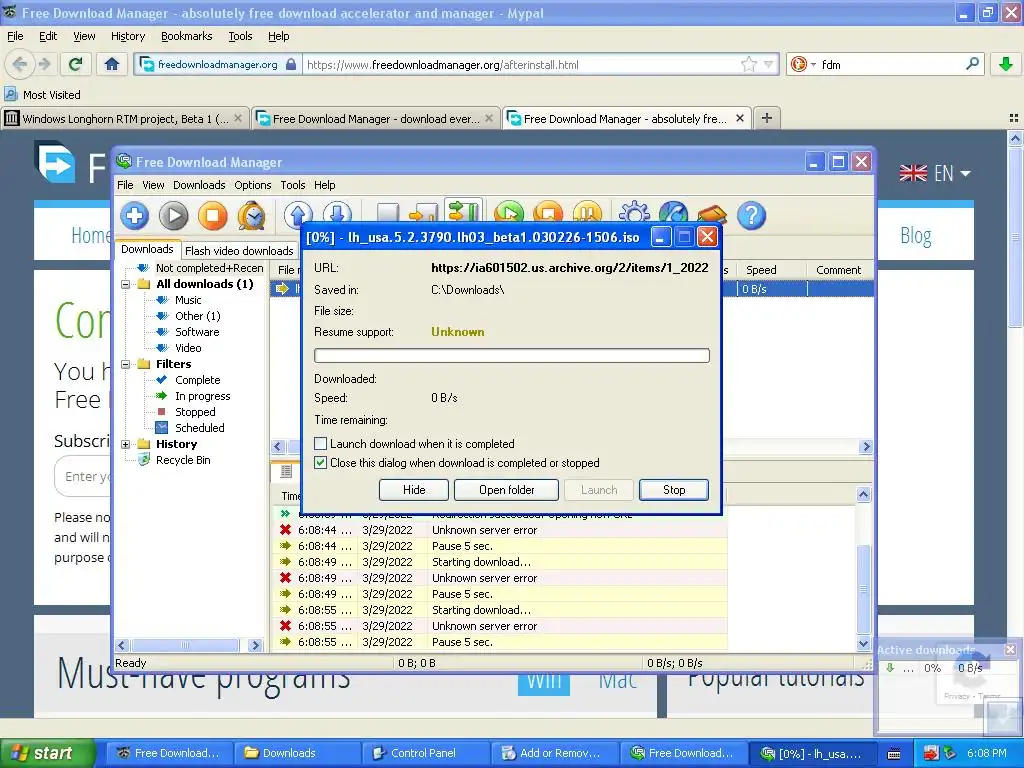Viewport: 1024px width, 768px height.
Task: Click the download progress bar in dialog
Action: (x=511, y=355)
